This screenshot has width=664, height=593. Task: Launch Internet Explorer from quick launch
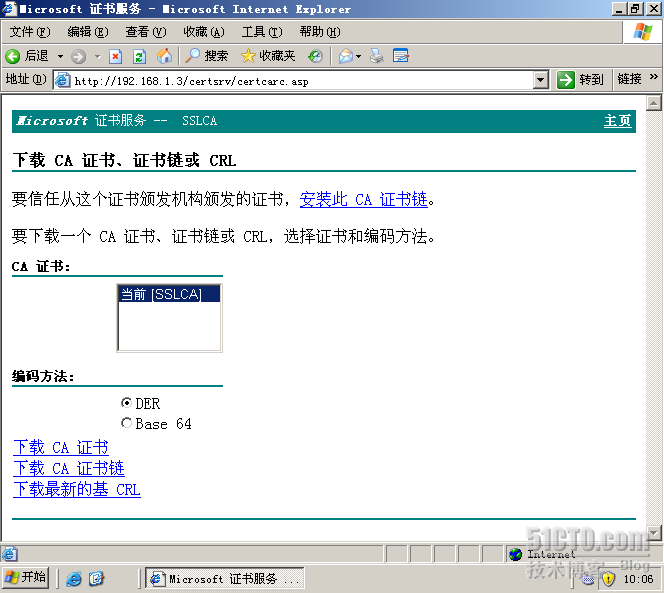pyautogui.click(x=74, y=578)
